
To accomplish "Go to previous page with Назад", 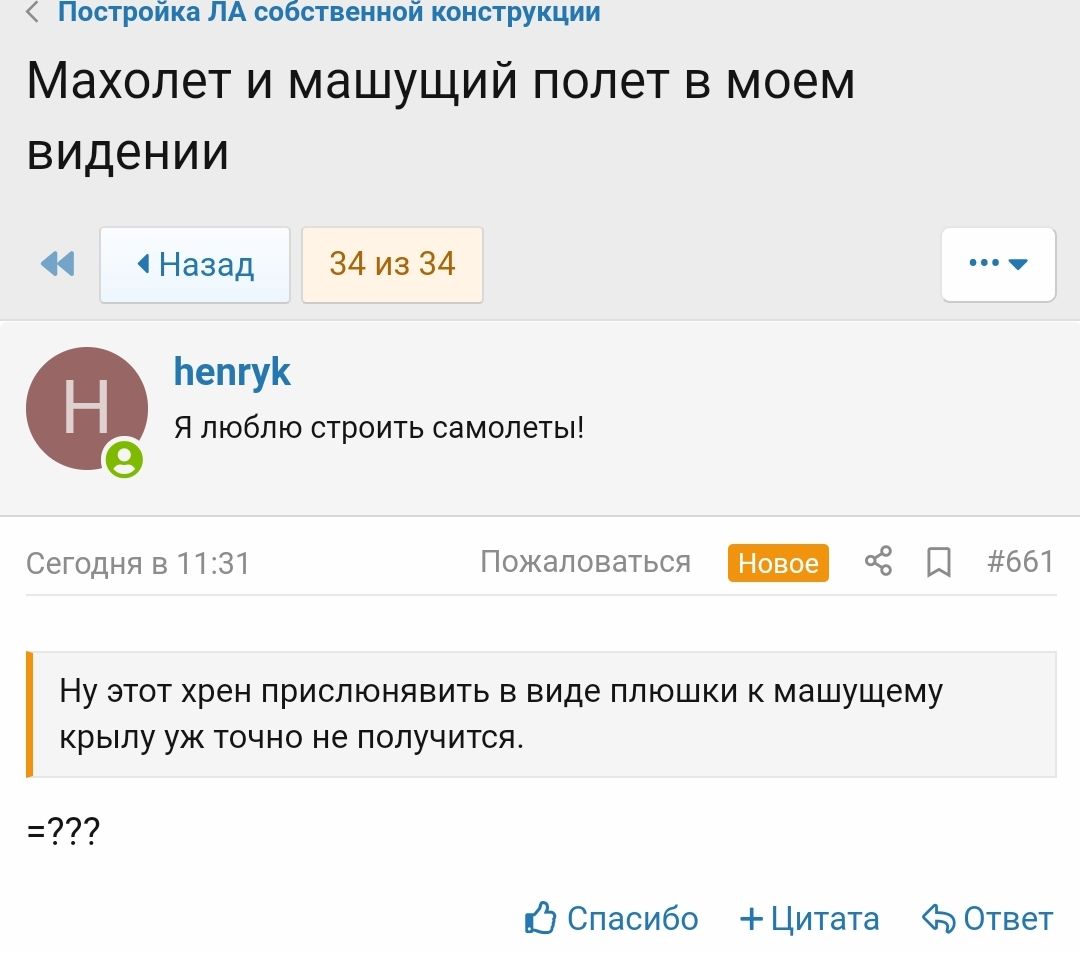I will [195, 265].
